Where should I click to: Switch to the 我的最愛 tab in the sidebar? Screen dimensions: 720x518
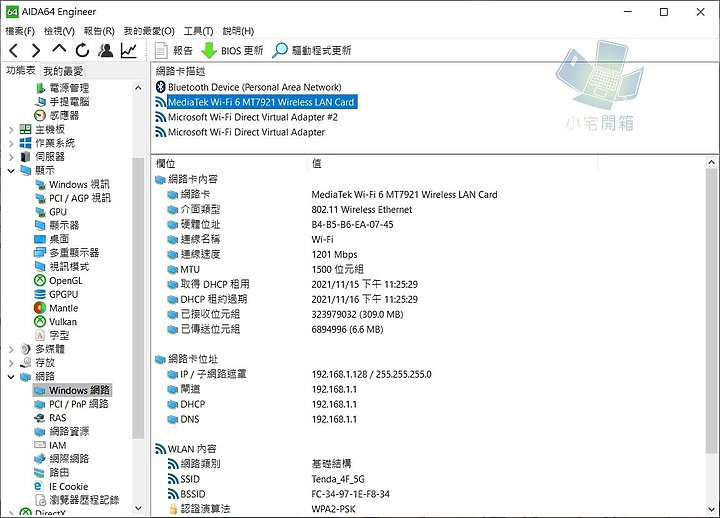point(63,71)
